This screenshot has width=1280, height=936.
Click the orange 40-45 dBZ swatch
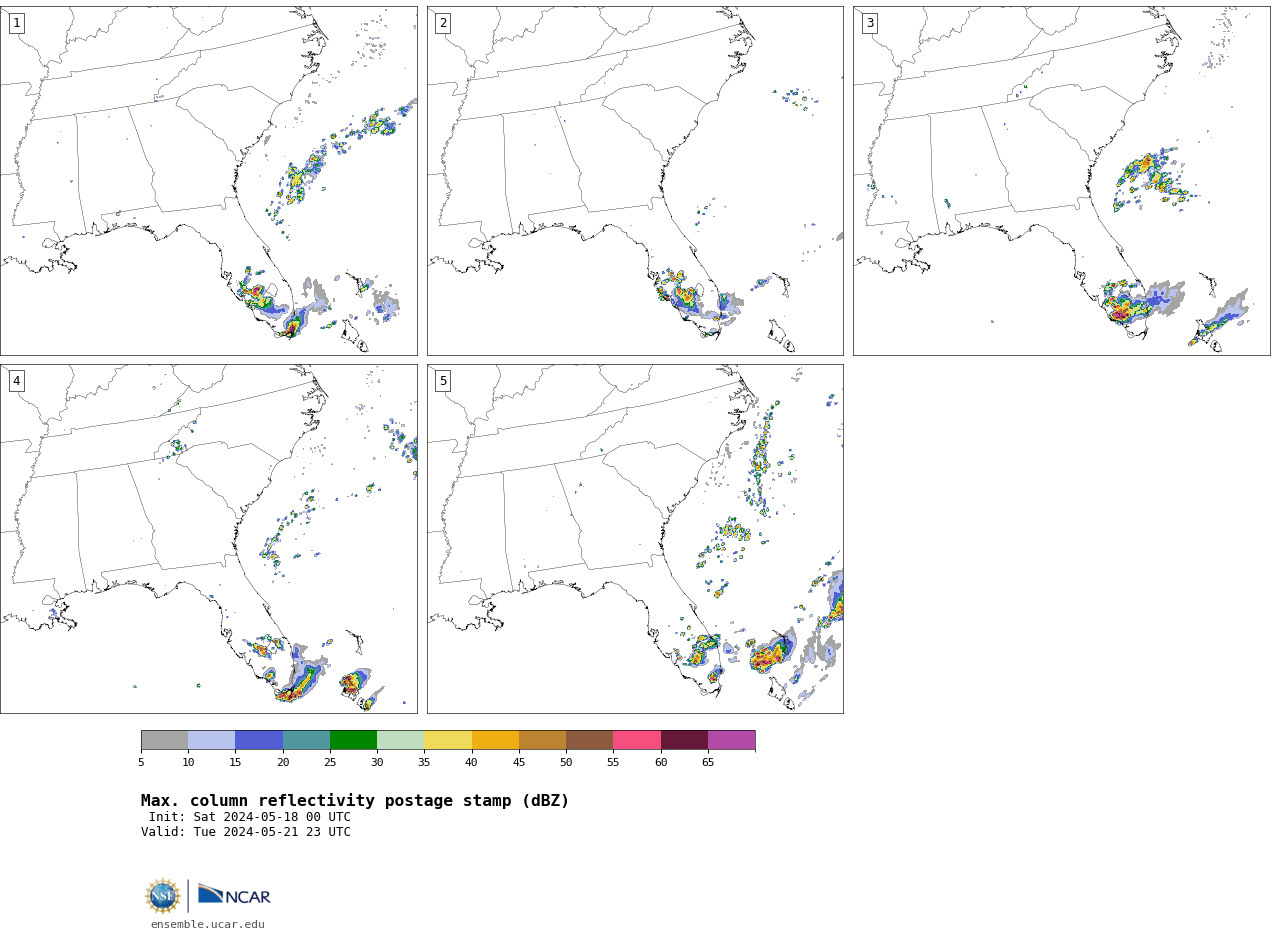coord(495,740)
